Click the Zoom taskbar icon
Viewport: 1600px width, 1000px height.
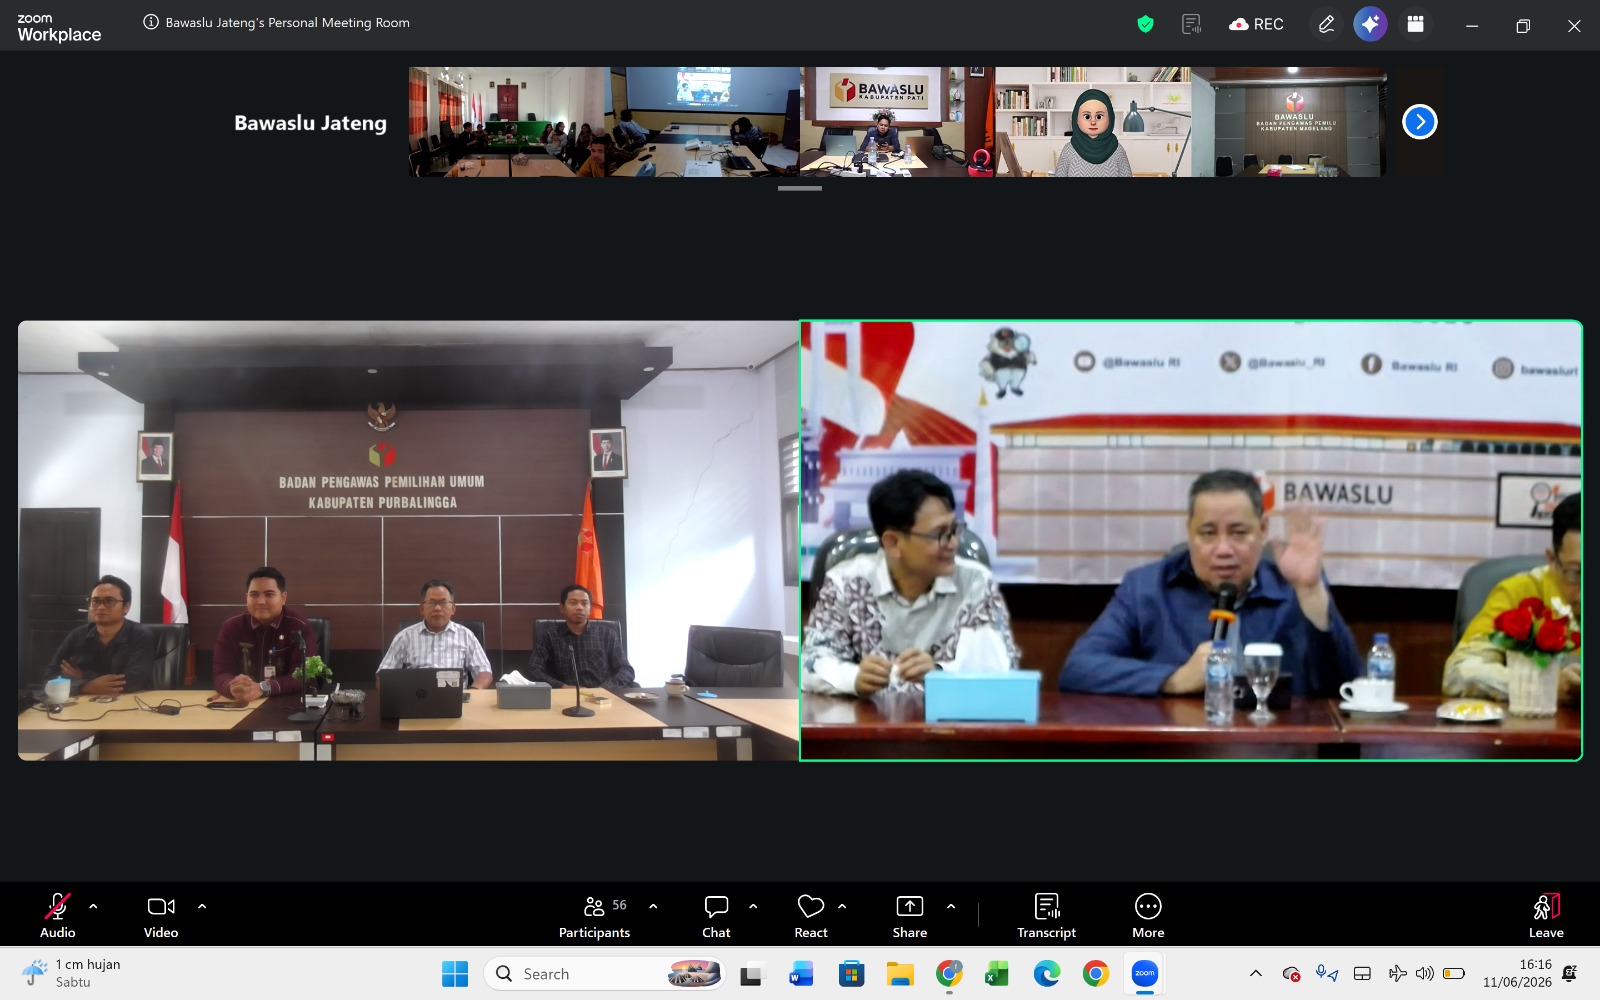(1145, 973)
